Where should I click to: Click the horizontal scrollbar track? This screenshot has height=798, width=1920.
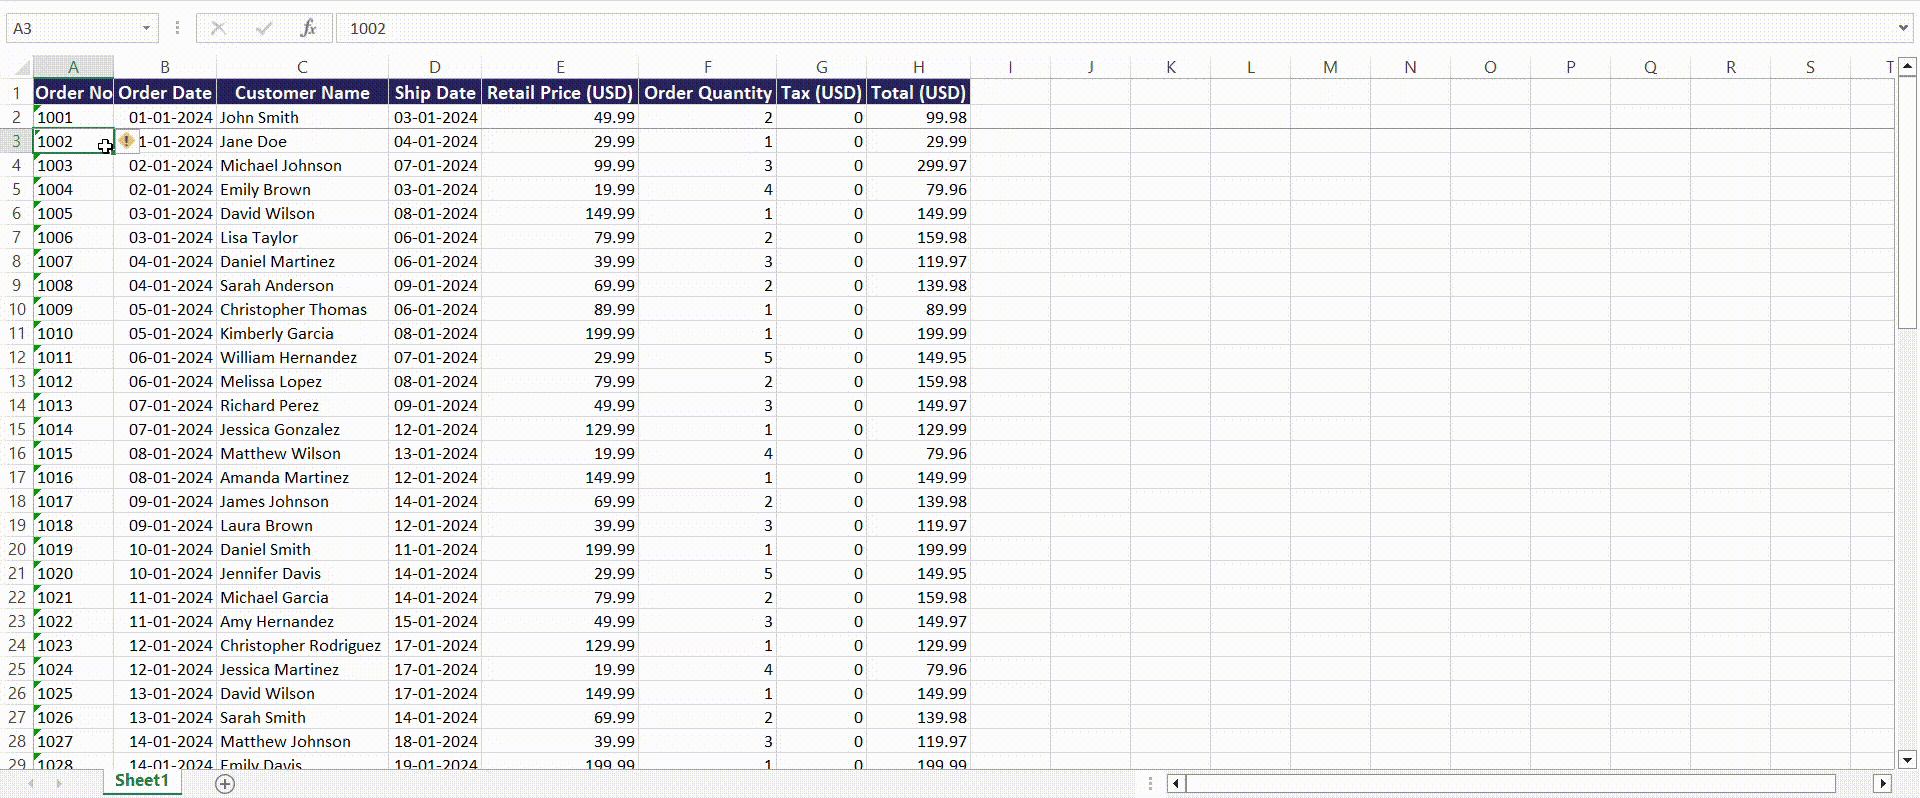coord(1510,784)
